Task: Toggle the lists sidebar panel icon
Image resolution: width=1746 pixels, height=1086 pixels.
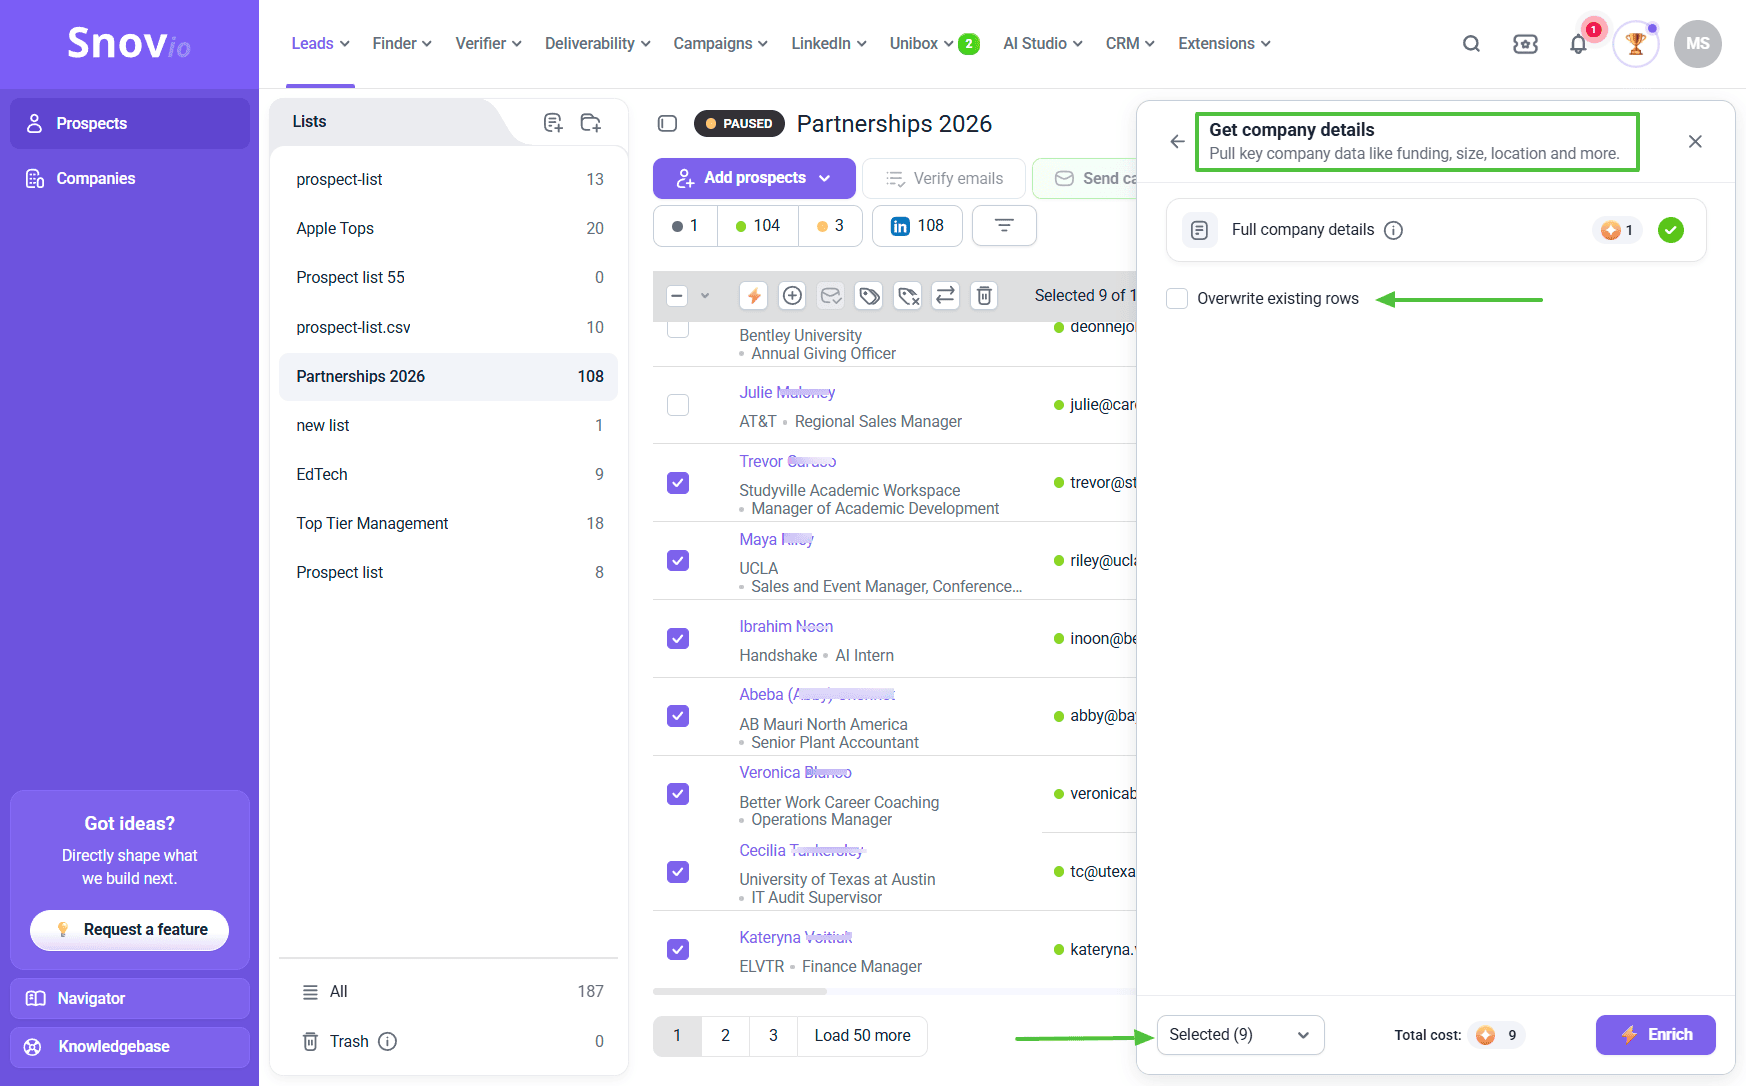Action: click(x=668, y=124)
